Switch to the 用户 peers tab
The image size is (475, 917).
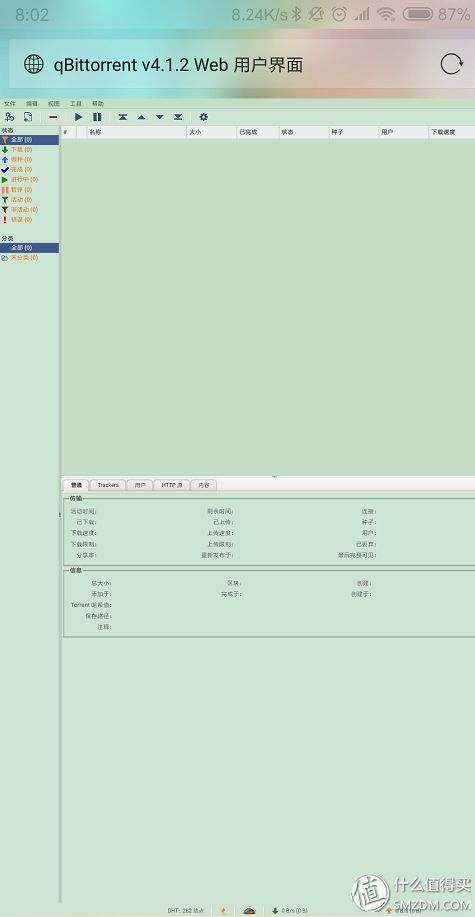tap(140, 485)
